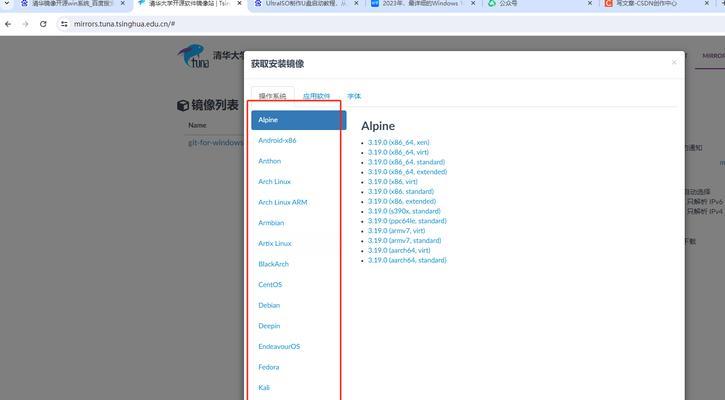Open the tab search chevron at top left
Screen dimensions: 725x400
(x=6, y=3)
